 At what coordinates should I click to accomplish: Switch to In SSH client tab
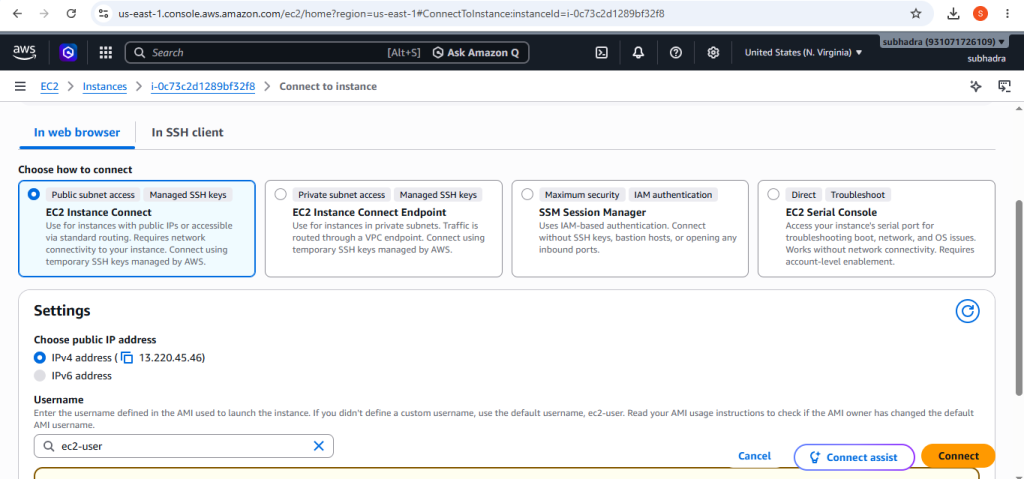click(x=187, y=132)
